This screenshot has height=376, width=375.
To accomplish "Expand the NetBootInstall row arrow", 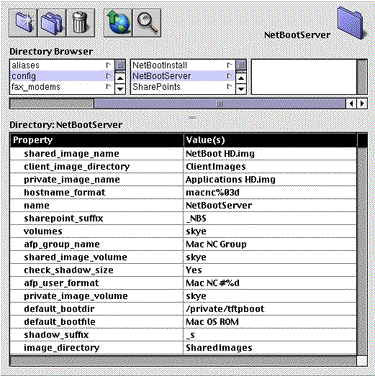I will click(x=229, y=65).
